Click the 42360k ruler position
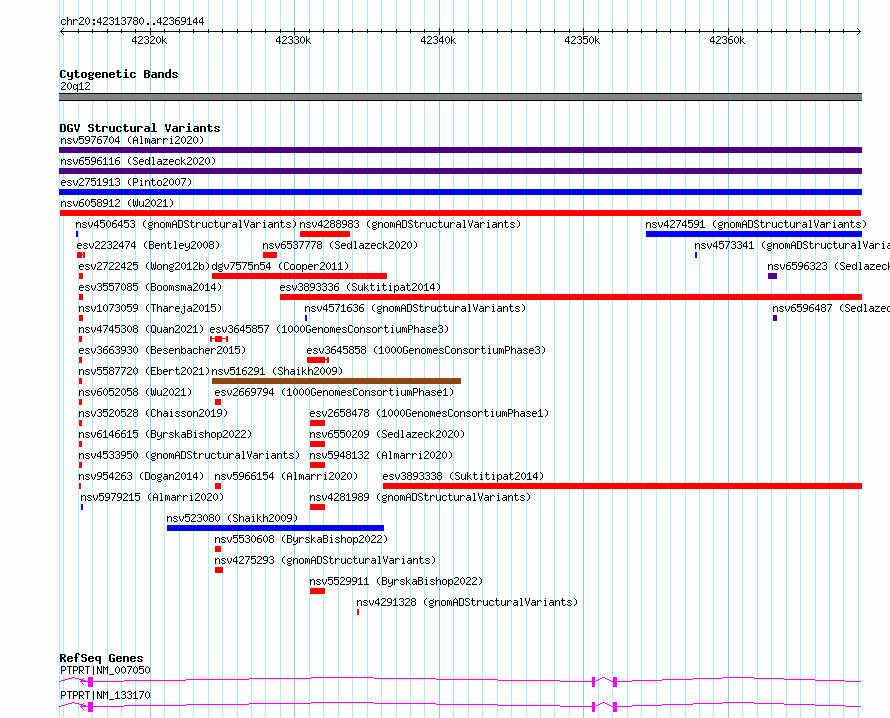 point(727,40)
